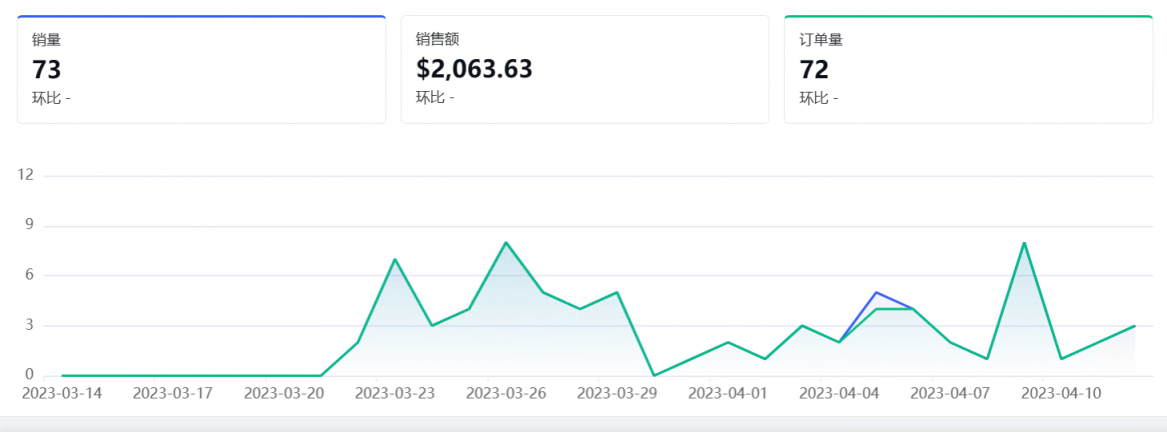The height and width of the screenshot is (432, 1167).
Task: Select the 2023-04-10 date label on axis
Action: click(x=1061, y=393)
